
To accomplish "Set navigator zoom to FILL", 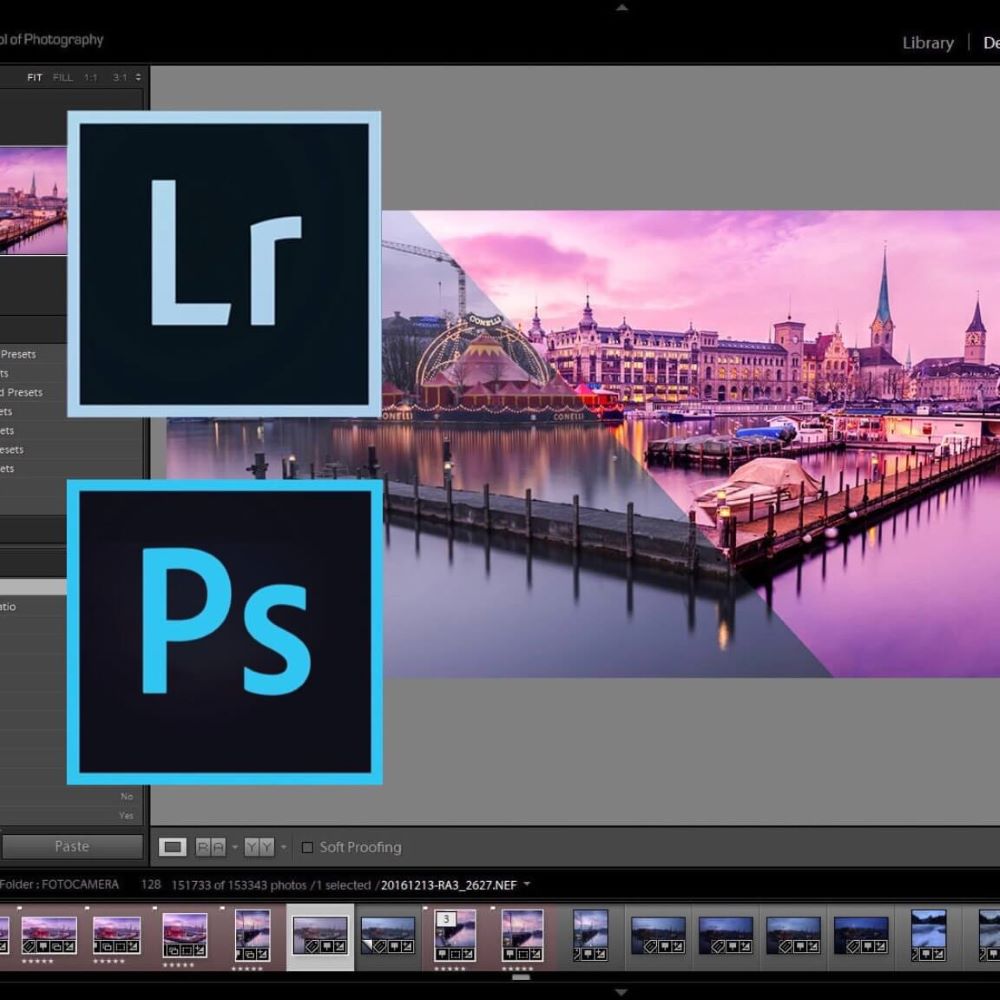I will point(62,77).
